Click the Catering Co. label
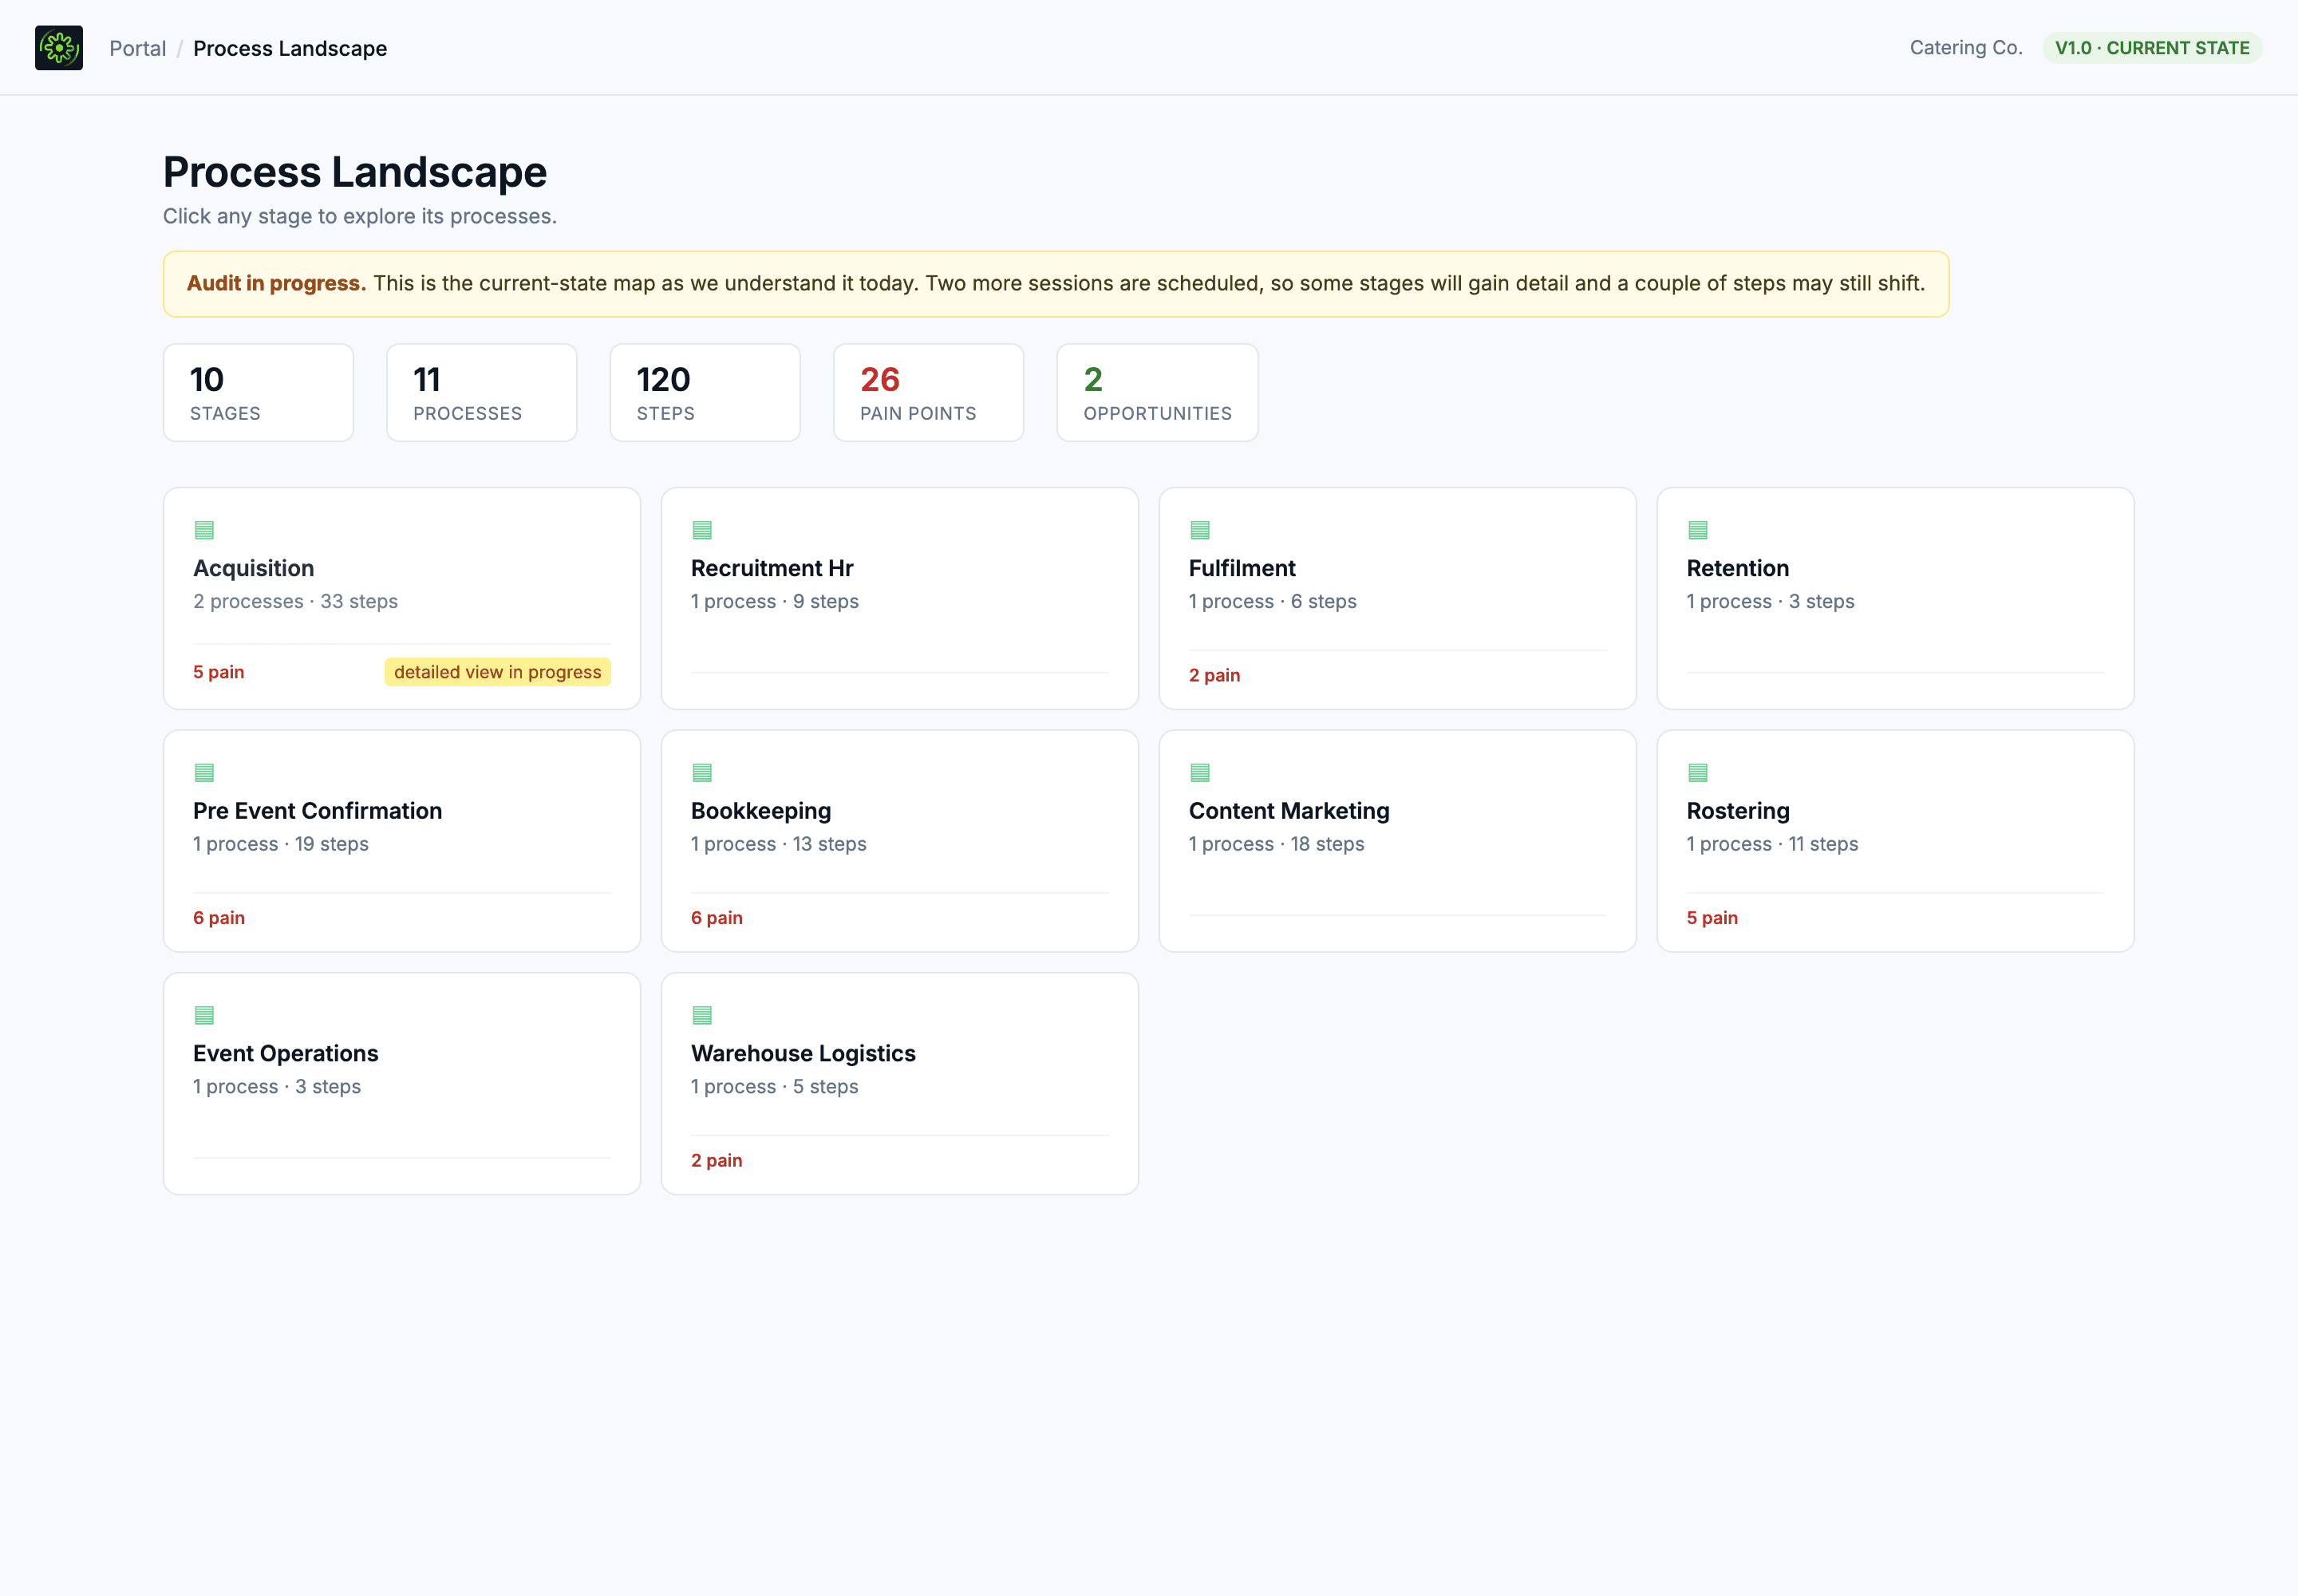The width and height of the screenshot is (2298, 1596). click(1965, 48)
